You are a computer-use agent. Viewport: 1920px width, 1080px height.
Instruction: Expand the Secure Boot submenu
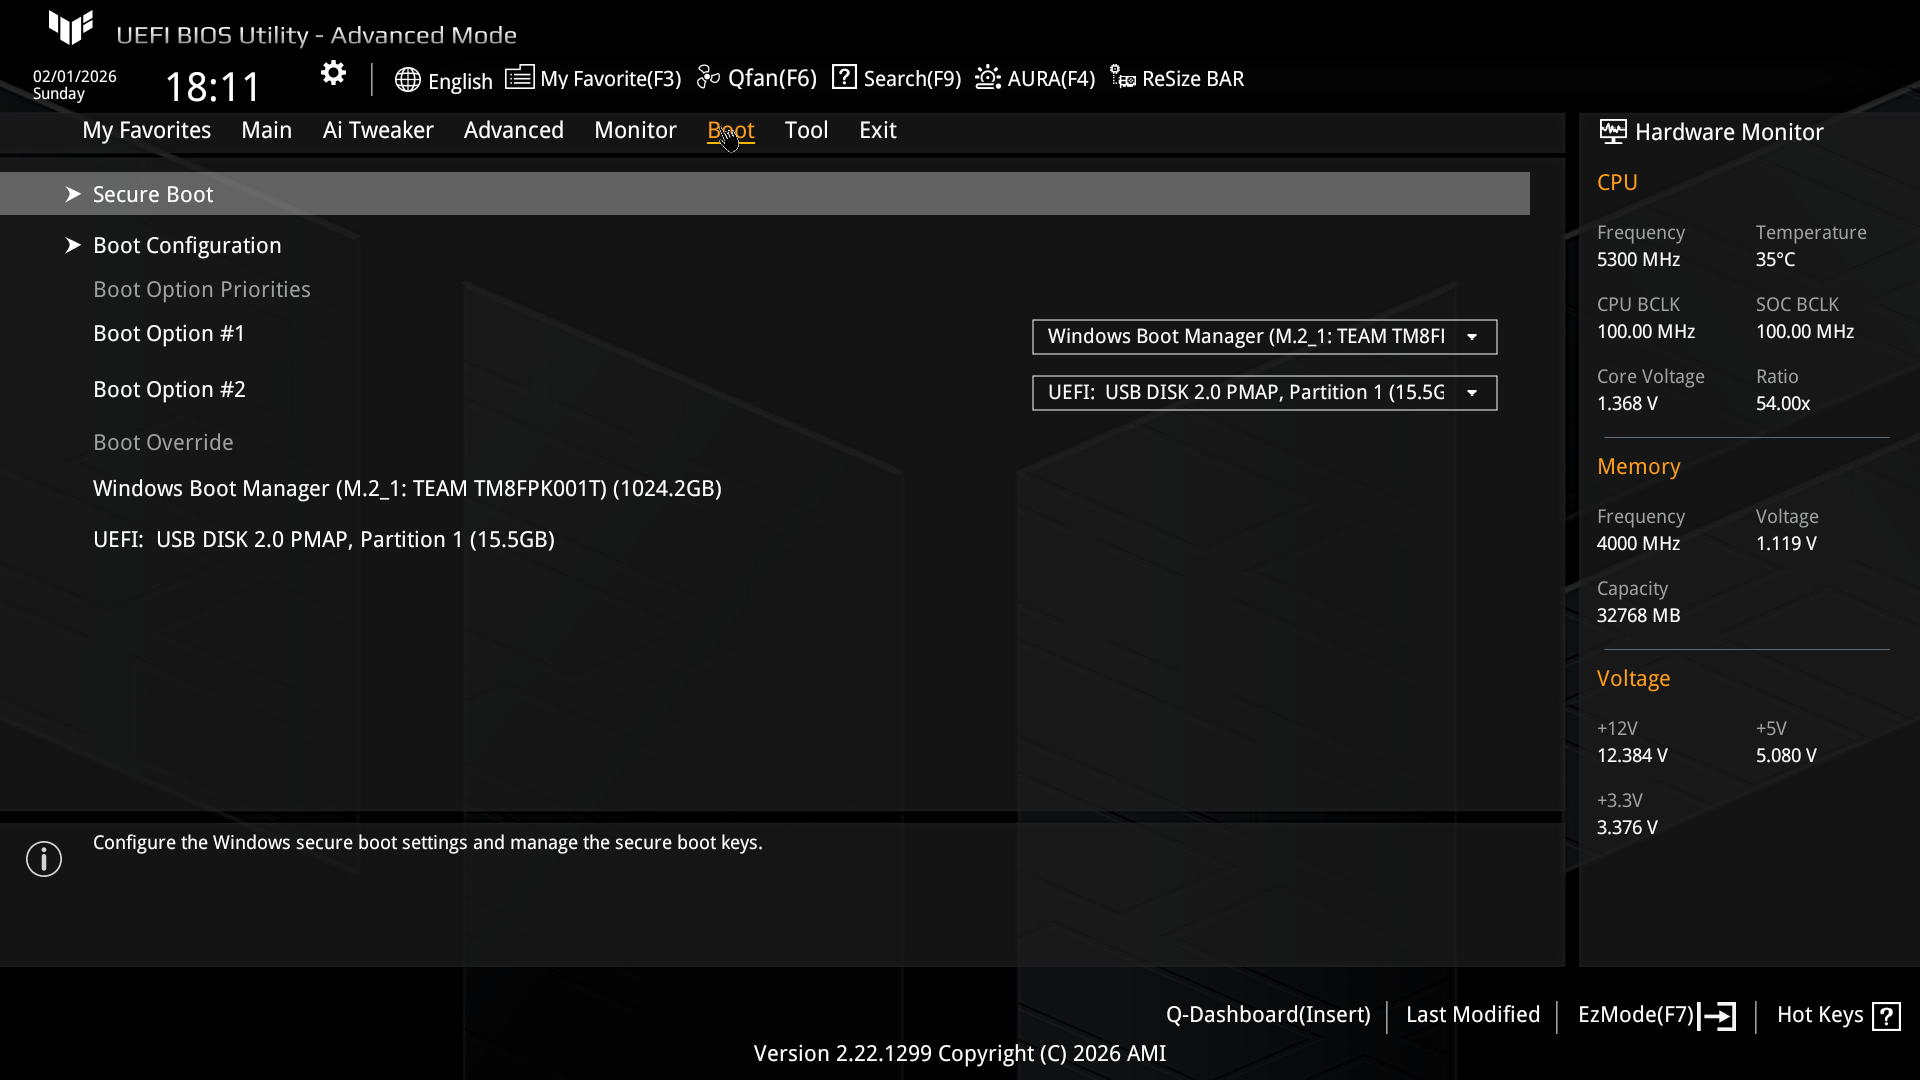(153, 194)
